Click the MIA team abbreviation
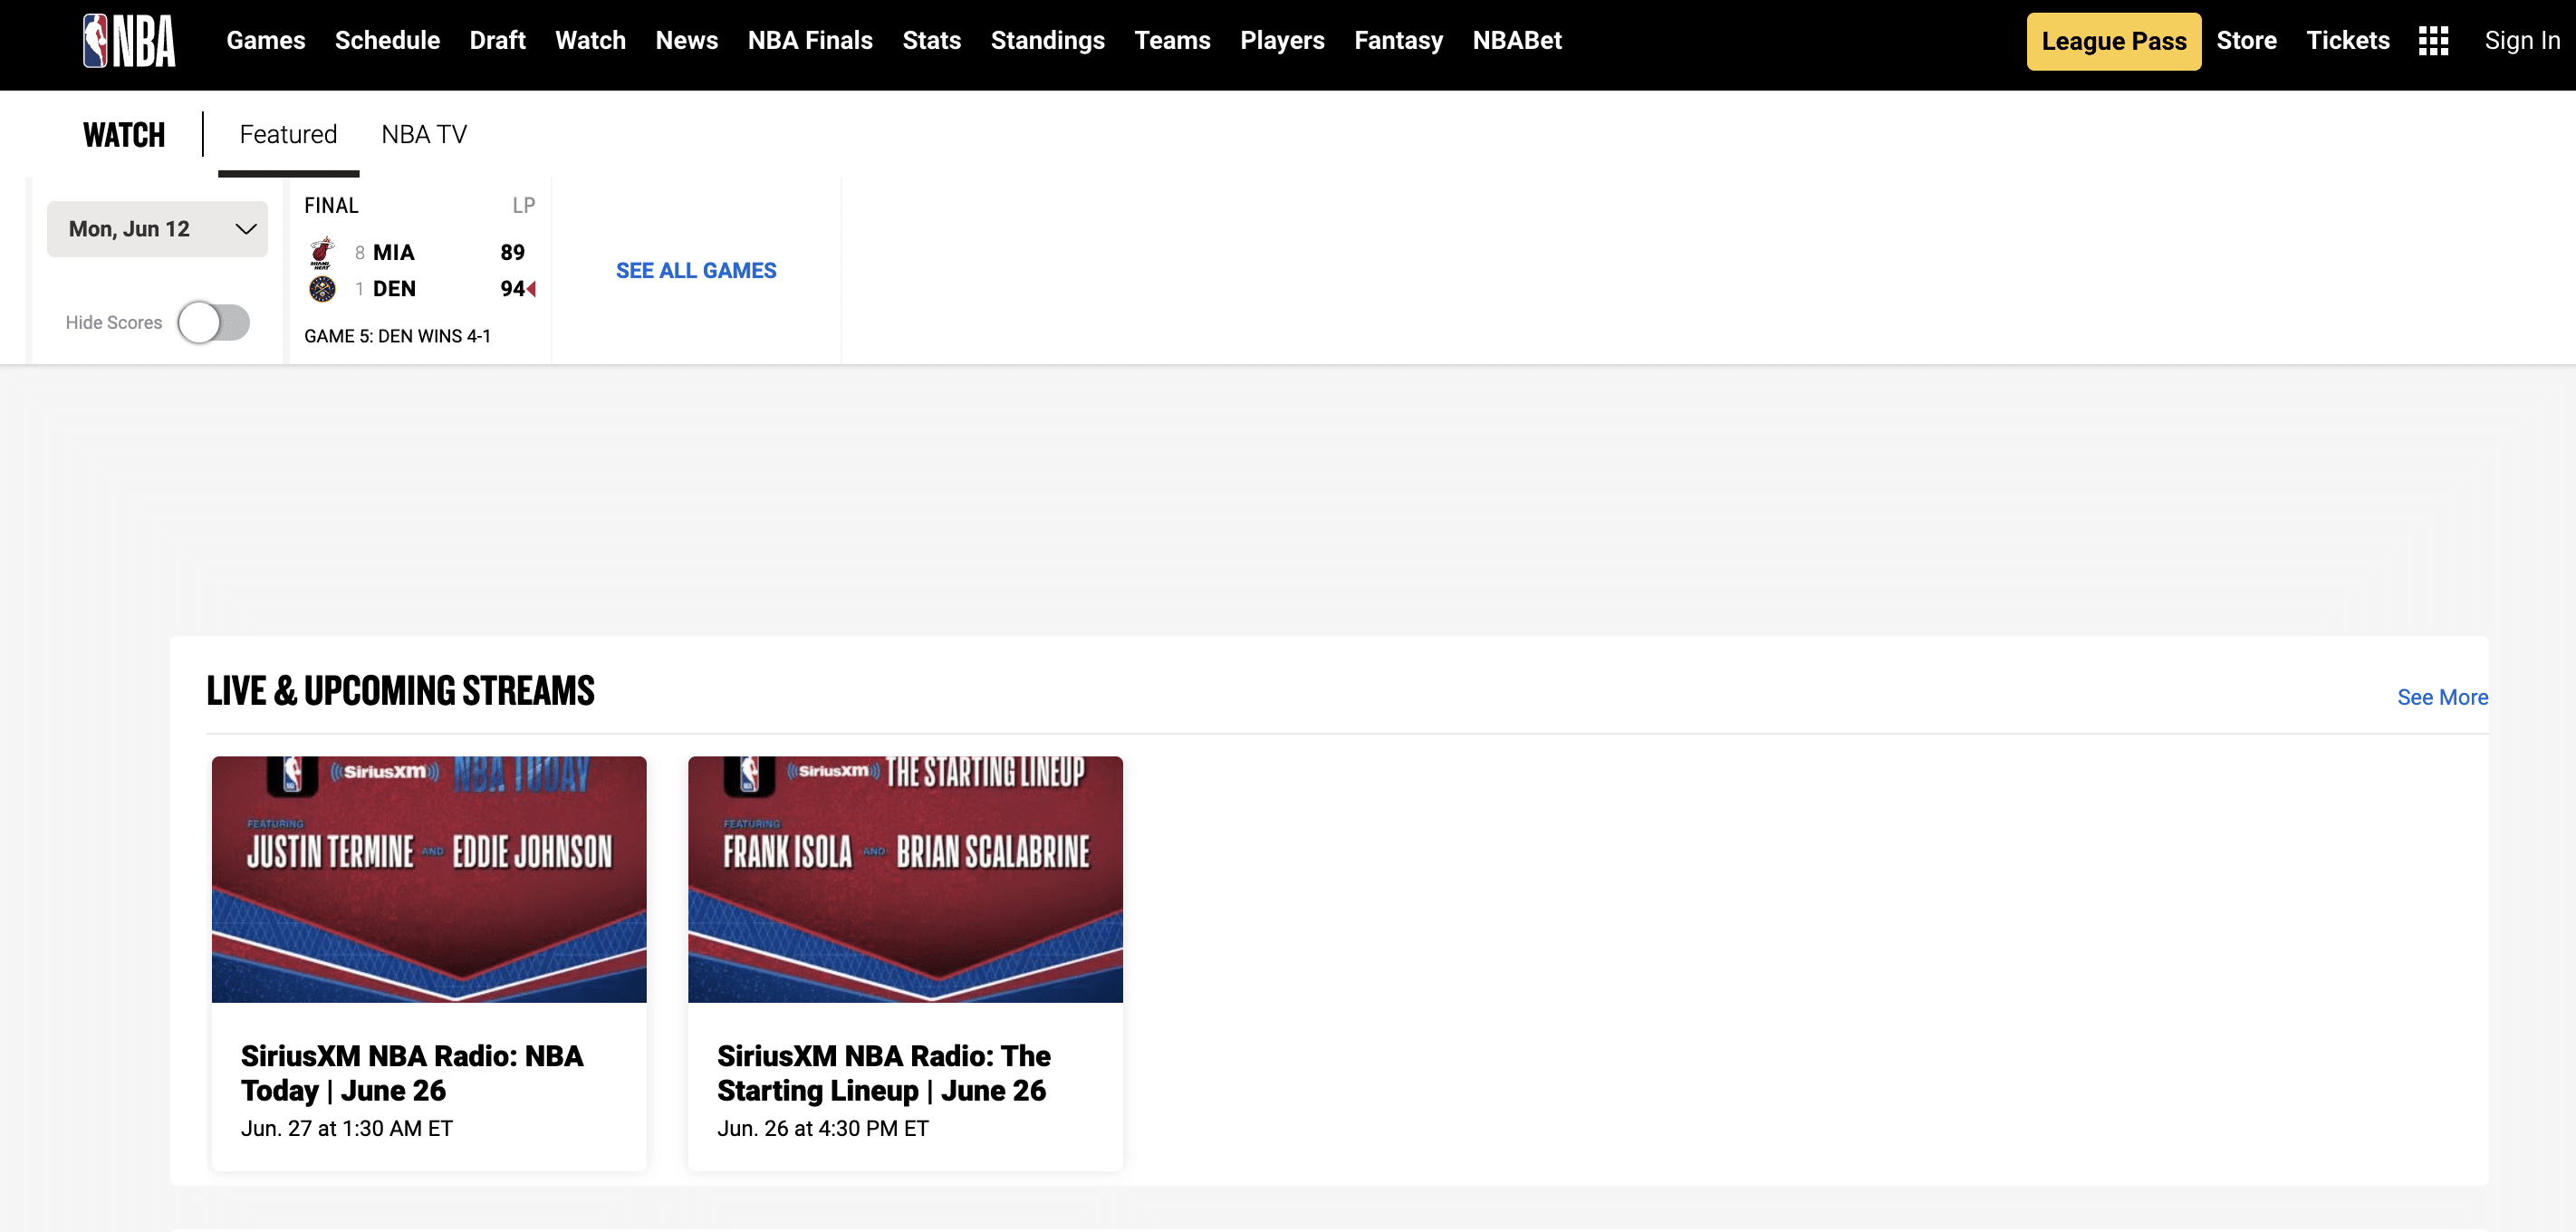 394,253
